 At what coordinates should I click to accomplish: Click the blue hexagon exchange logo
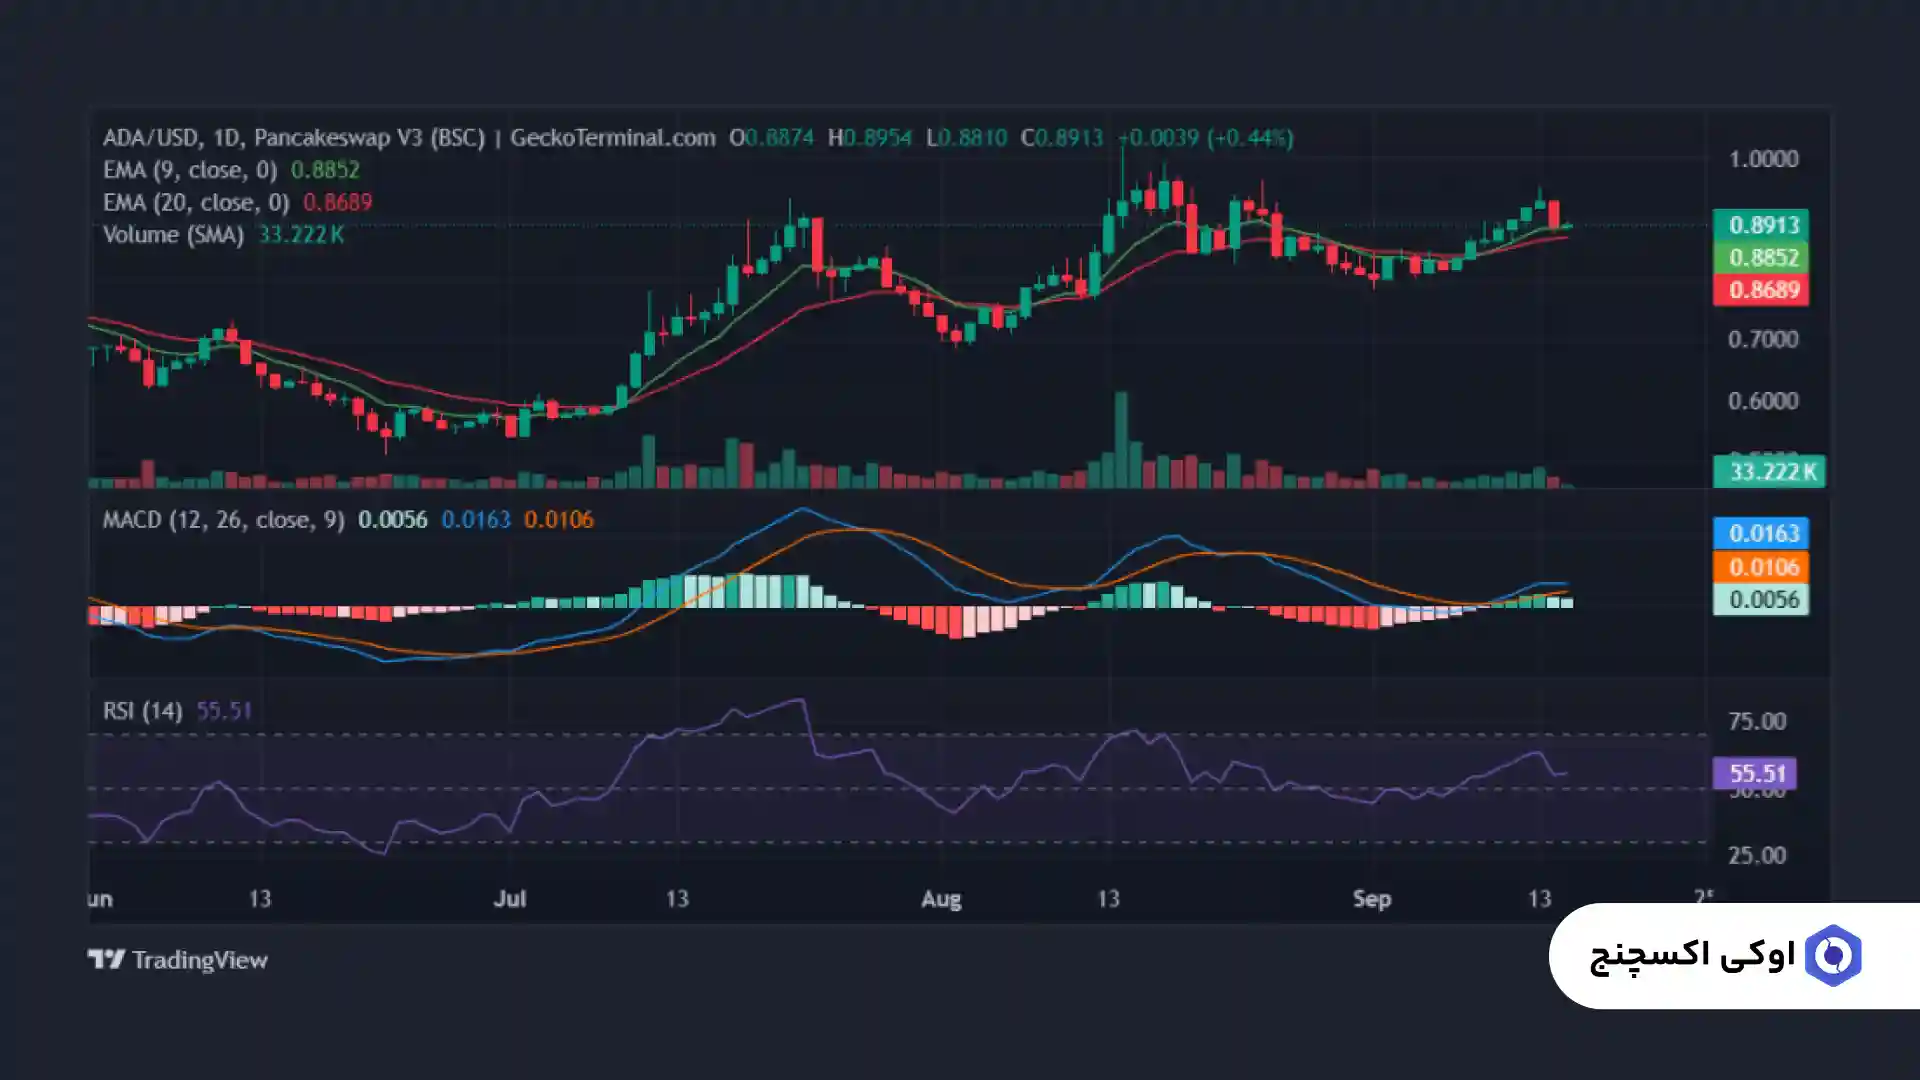[x=1833, y=956]
